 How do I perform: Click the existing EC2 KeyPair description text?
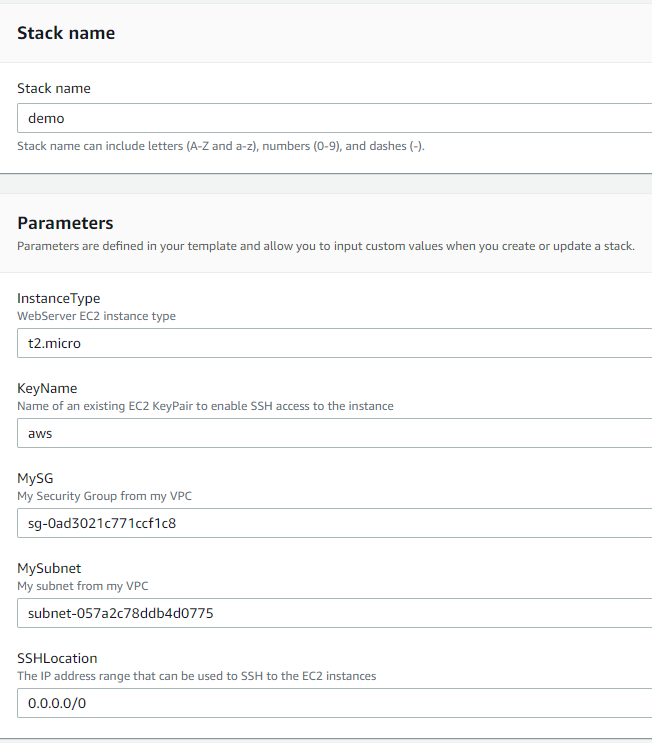[x=206, y=406]
